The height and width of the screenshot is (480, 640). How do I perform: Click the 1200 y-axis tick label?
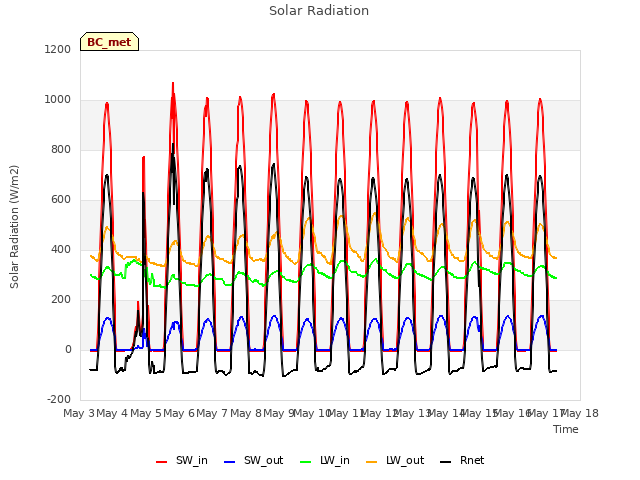pyautogui.click(x=58, y=49)
